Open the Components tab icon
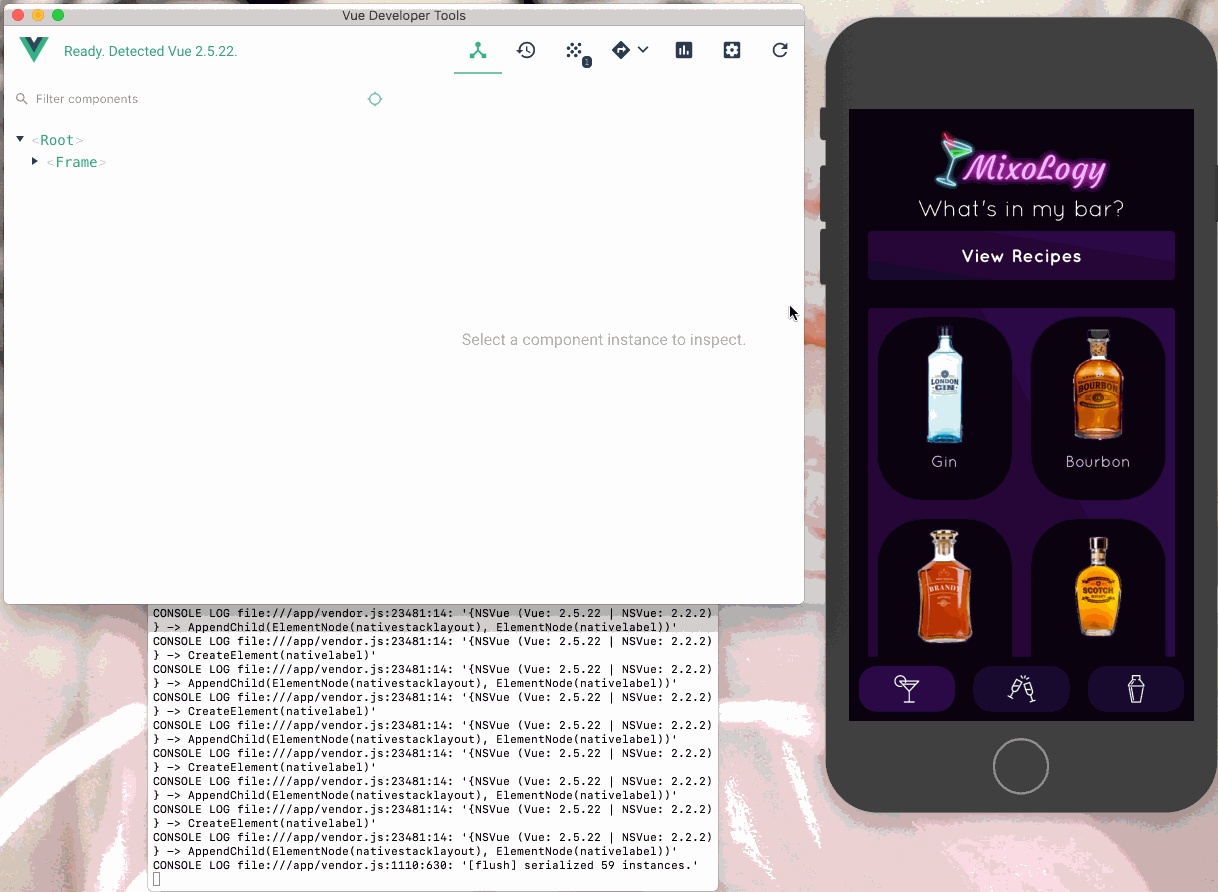 [478, 50]
